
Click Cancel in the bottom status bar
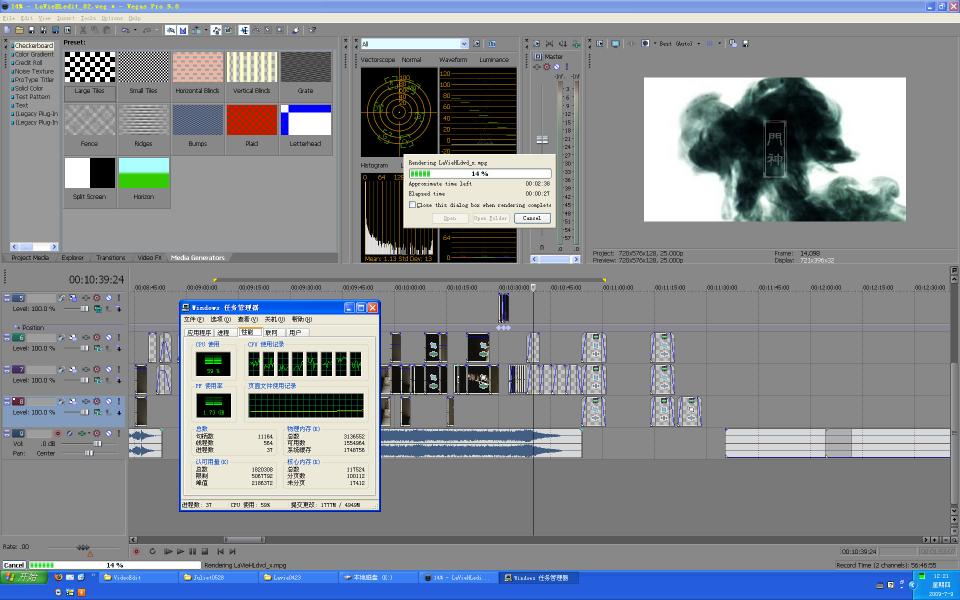pyautogui.click(x=14, y=565)
